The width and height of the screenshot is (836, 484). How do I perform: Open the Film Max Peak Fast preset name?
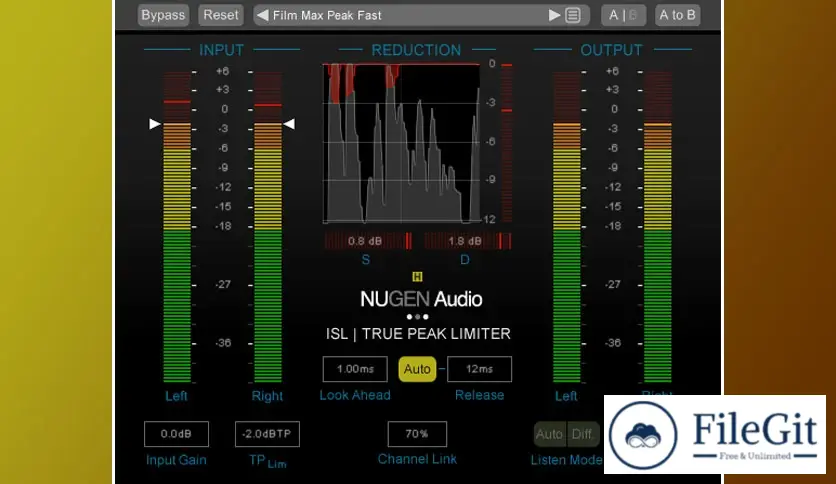(327, 15)
